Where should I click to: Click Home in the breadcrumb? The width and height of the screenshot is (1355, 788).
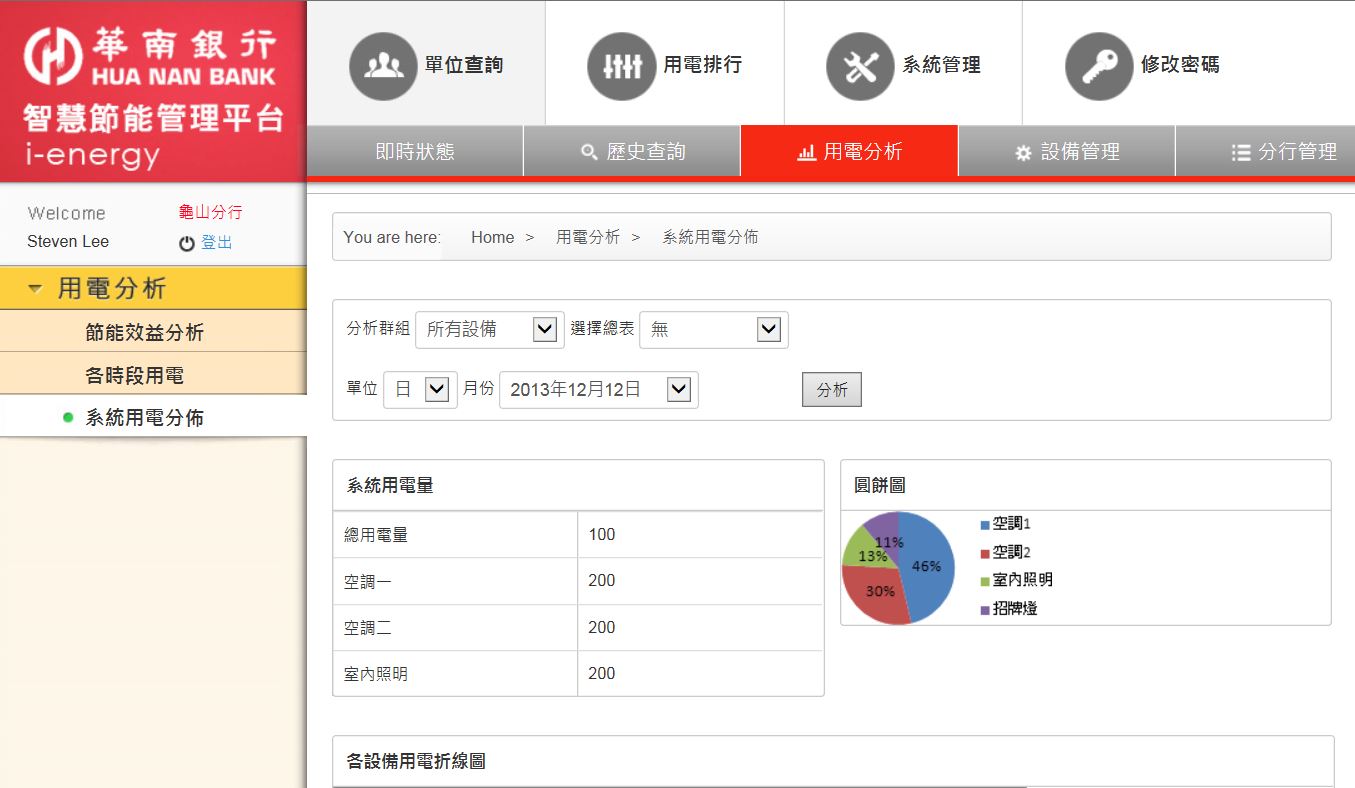point(493,237)
